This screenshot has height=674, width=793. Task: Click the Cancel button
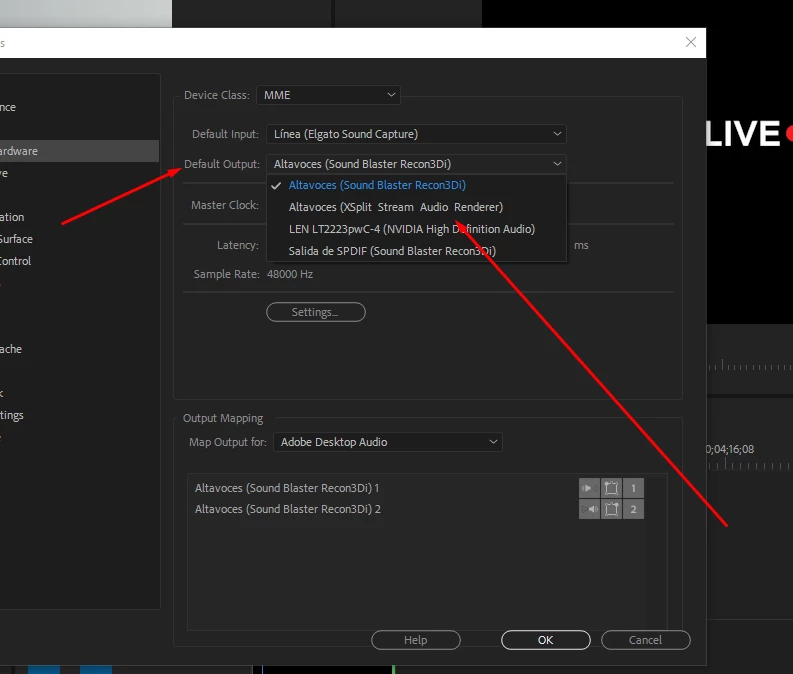645,640
